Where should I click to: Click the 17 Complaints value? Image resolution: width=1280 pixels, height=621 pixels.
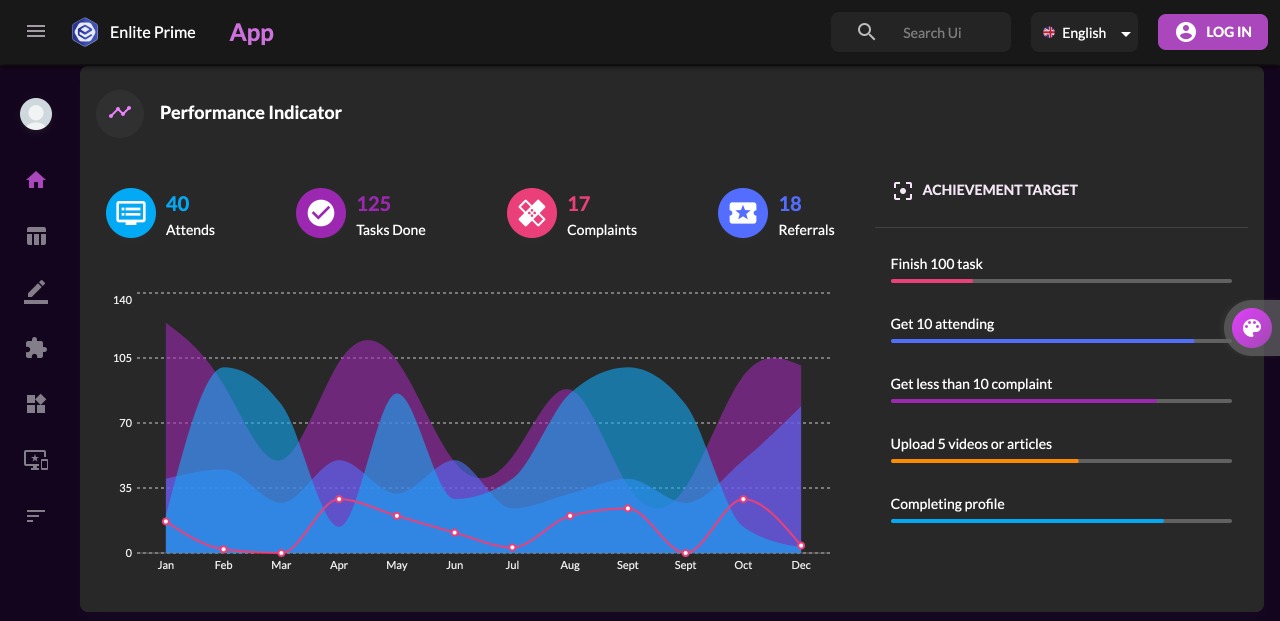(x=579, y=204)
